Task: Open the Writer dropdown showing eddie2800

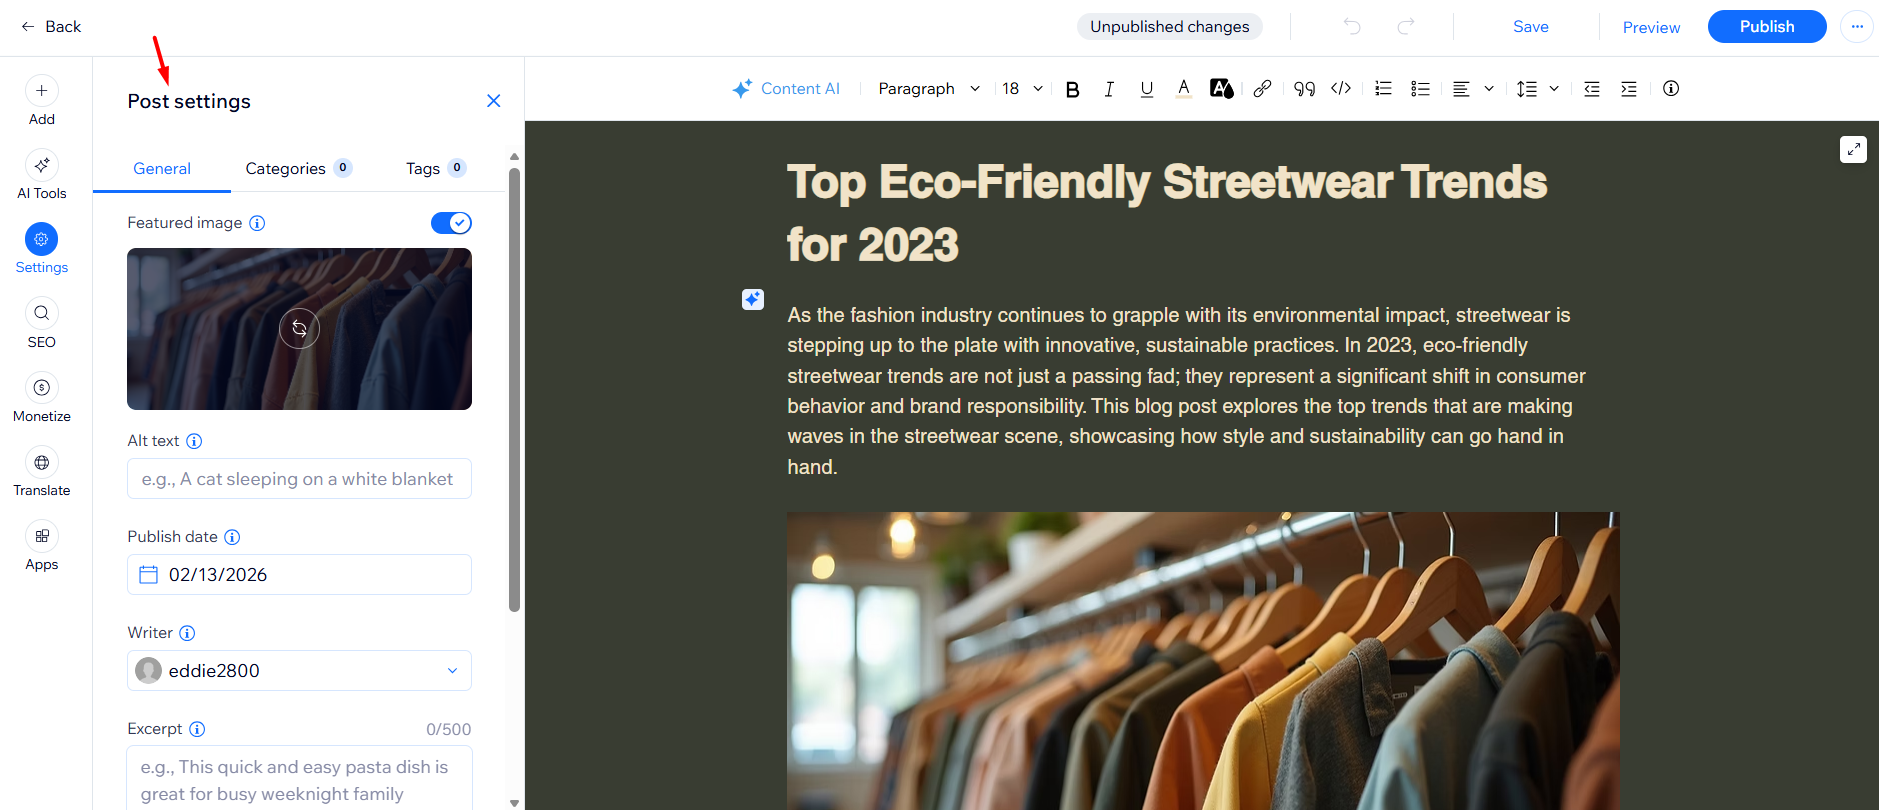Action: click(299, 671)
